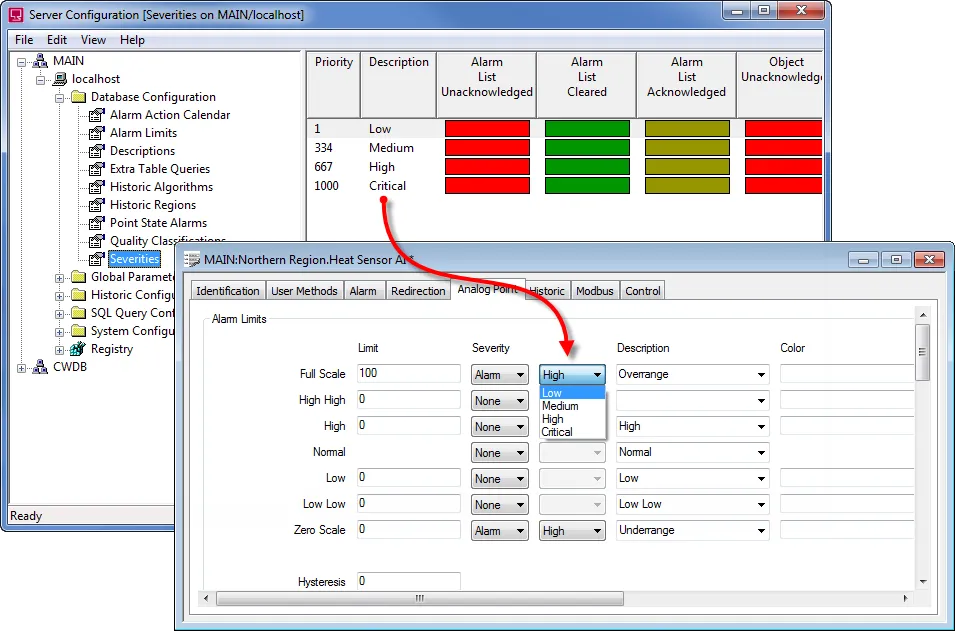Viewport: 955px width, 633px height.
Task: Click the green Cleared swatch for priority 334
Action: [x=586, y=147]
